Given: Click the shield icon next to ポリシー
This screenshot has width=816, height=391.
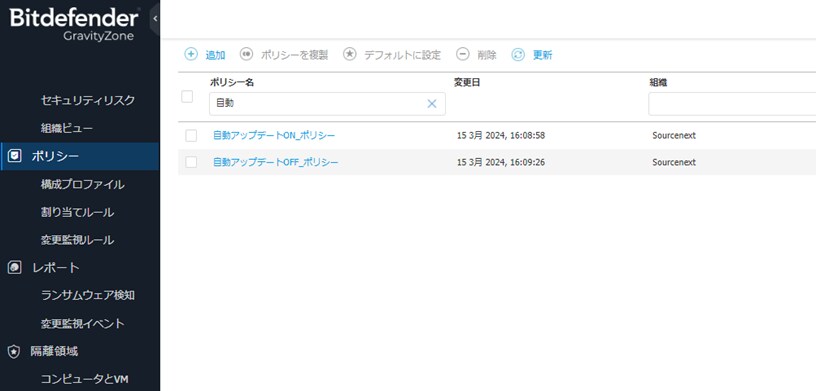Looking at the screenshot, I should click(15, 156).
